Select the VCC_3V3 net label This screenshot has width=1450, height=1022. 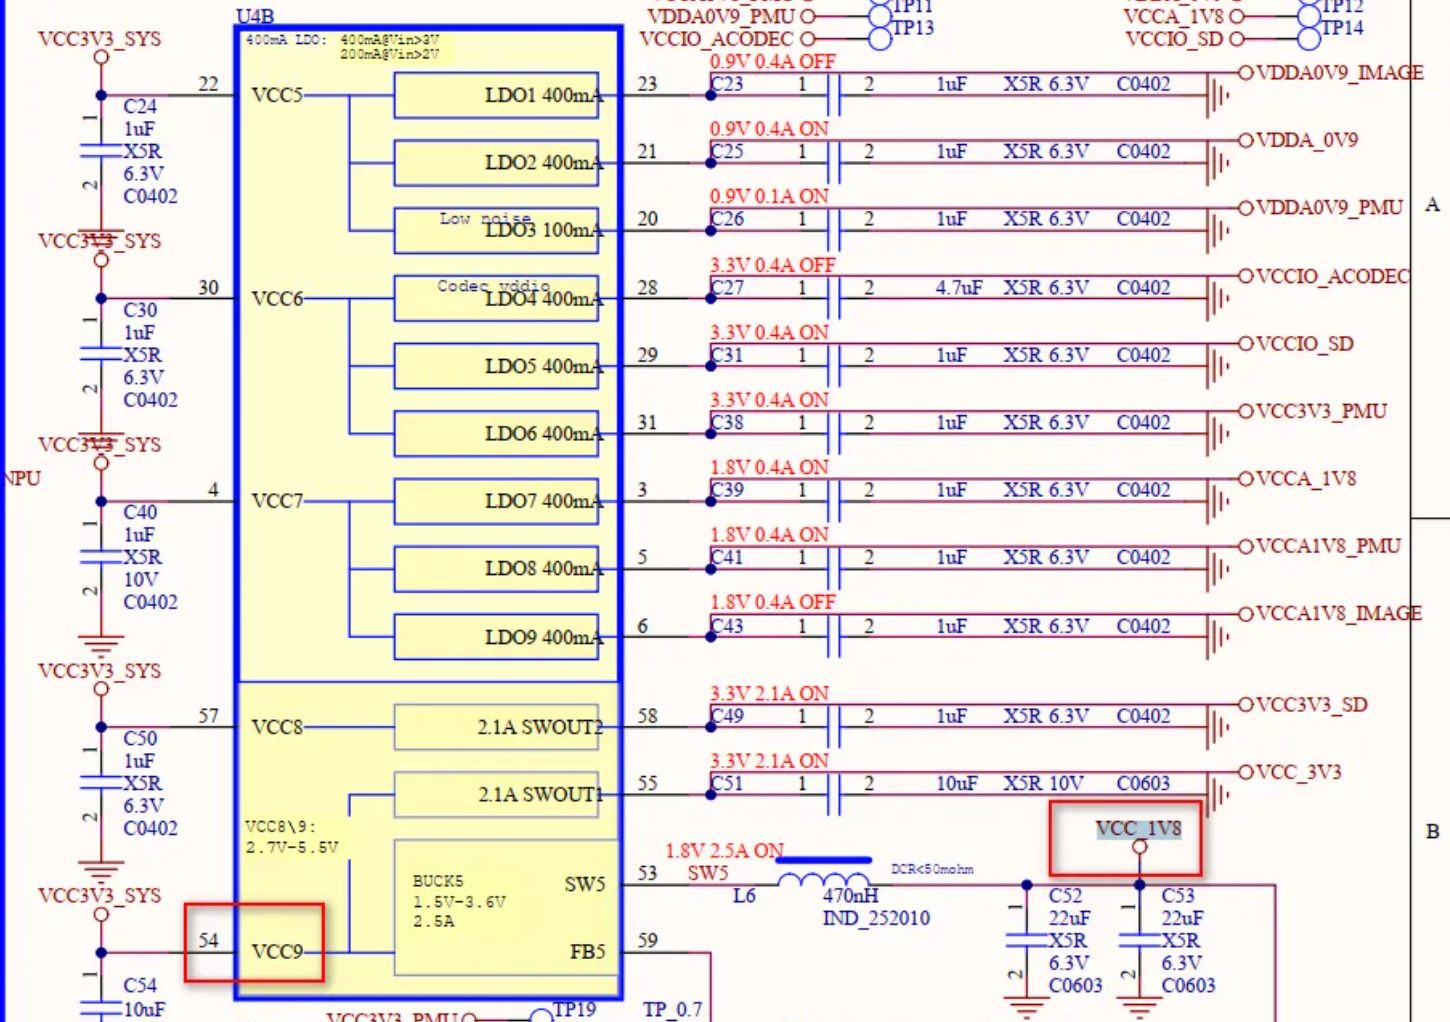click(1298, 772)
